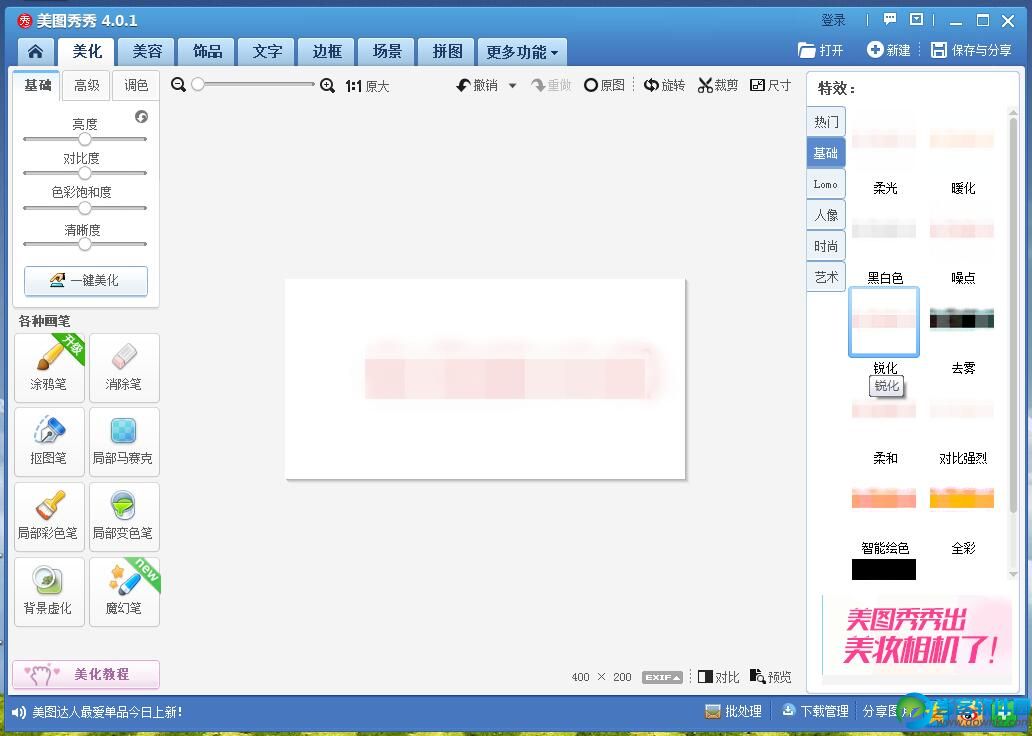Open the 调色 color sub-tab
The width and height of the screenshot is (1032, 736).
136,86
